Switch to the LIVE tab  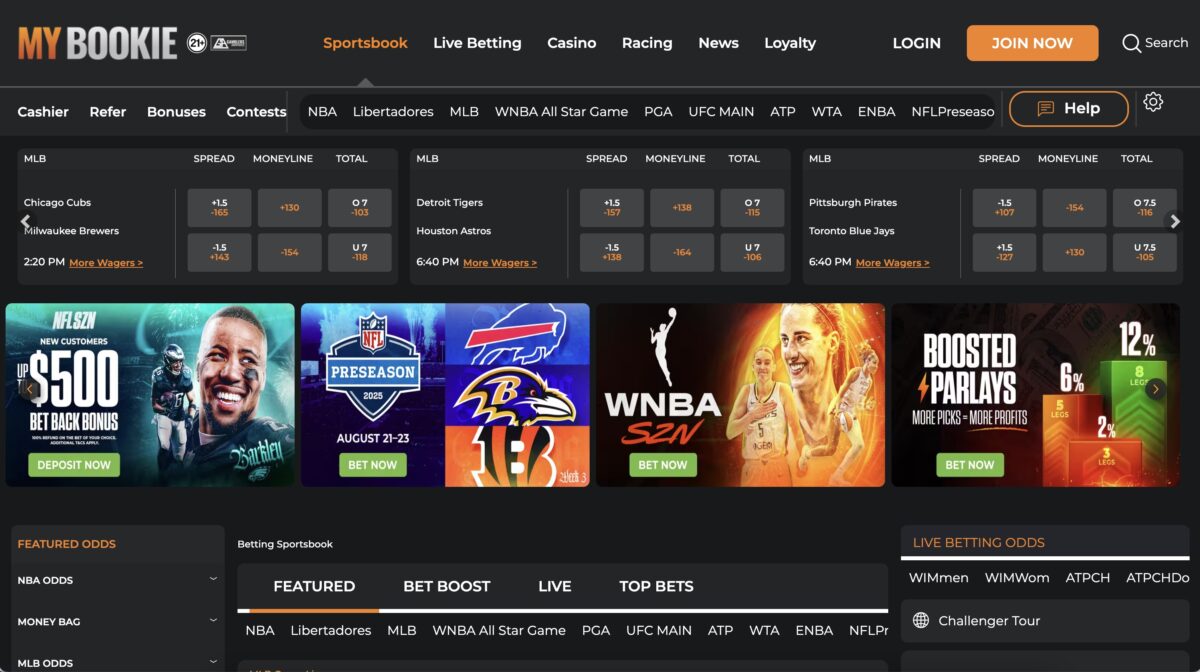point(555,587)
